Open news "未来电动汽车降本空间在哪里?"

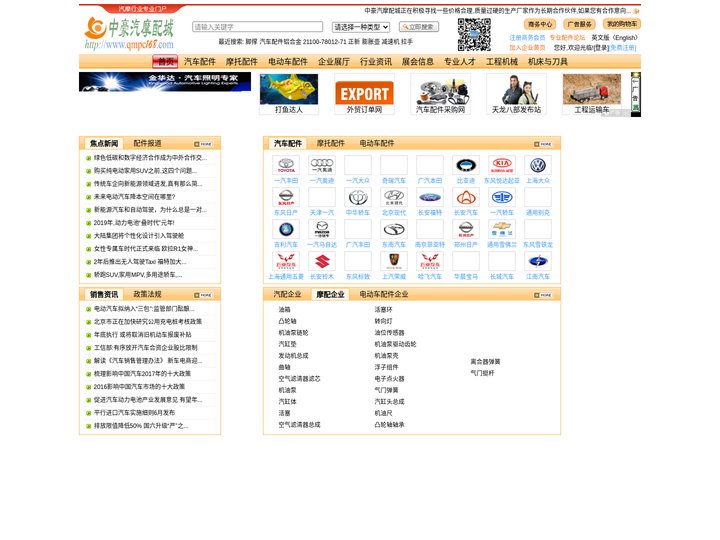[134, 197]
